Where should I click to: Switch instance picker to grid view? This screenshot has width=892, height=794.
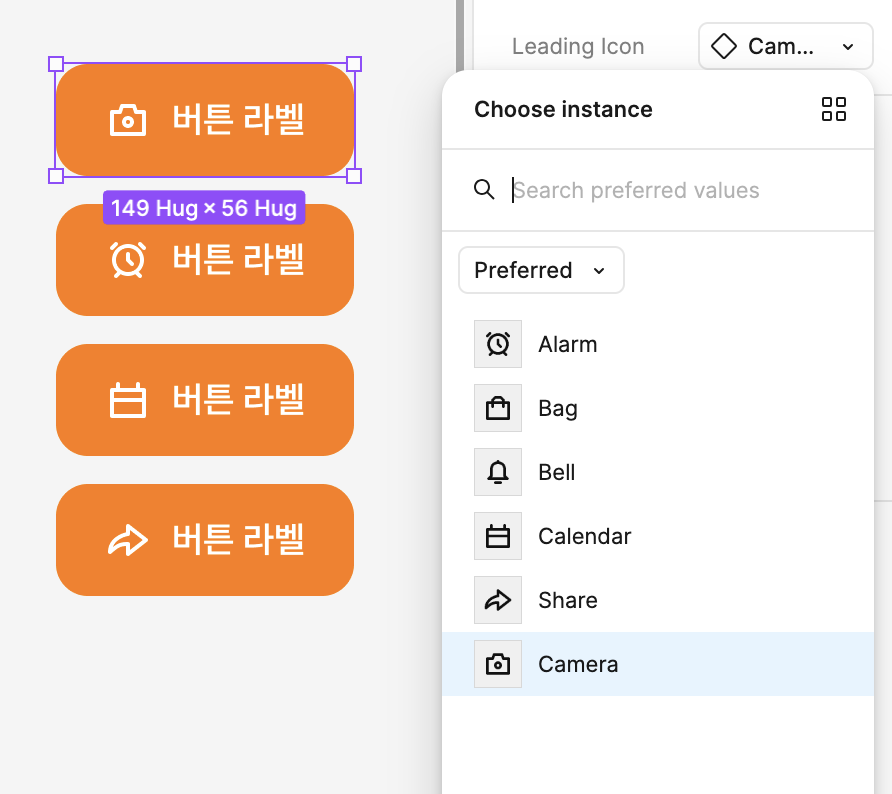(833, 109)
